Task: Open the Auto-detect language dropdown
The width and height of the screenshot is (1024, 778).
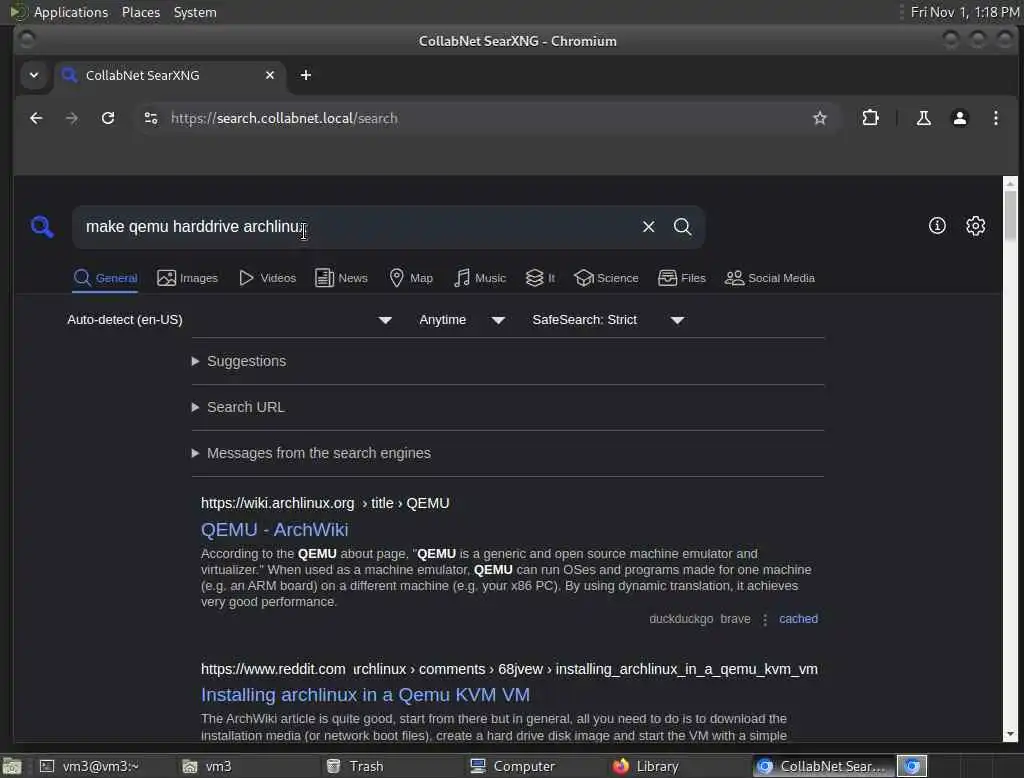Action: (229, 320)
